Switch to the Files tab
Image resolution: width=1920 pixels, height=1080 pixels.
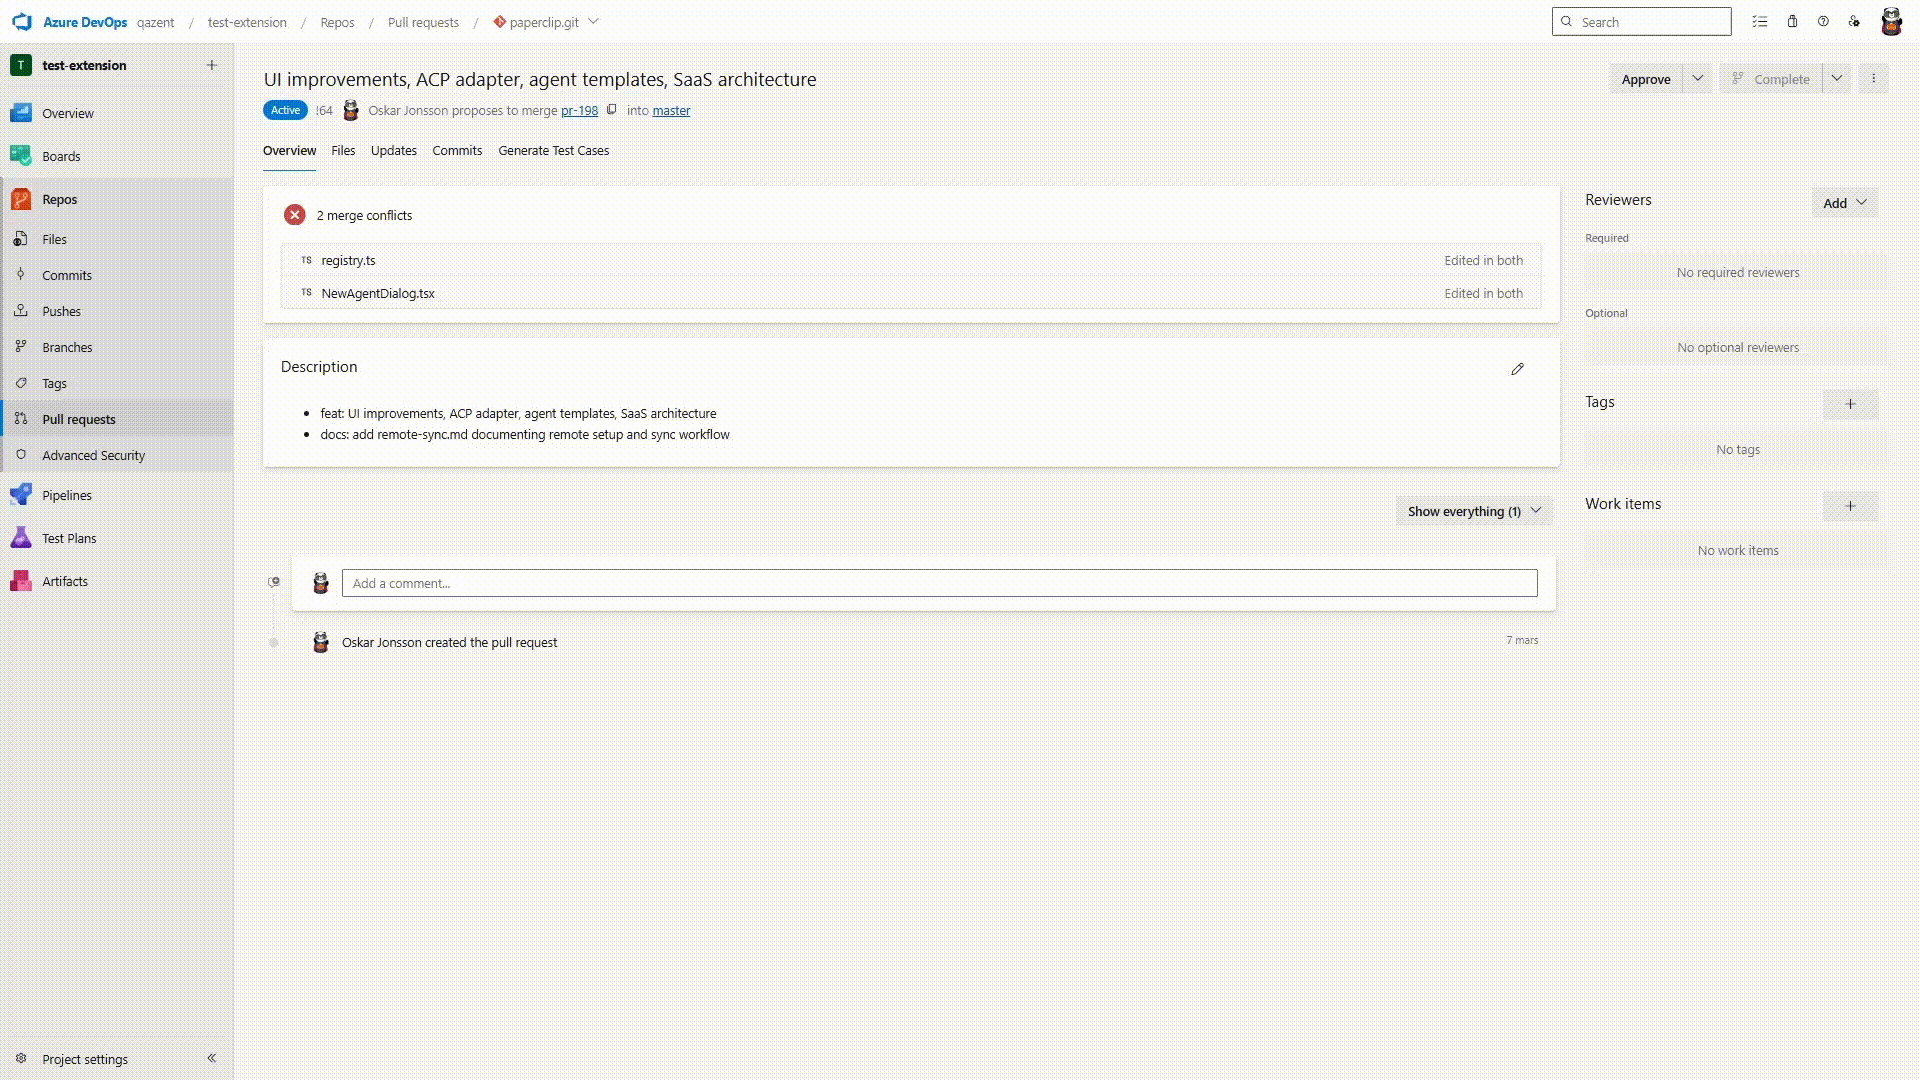tap(343, 150)
